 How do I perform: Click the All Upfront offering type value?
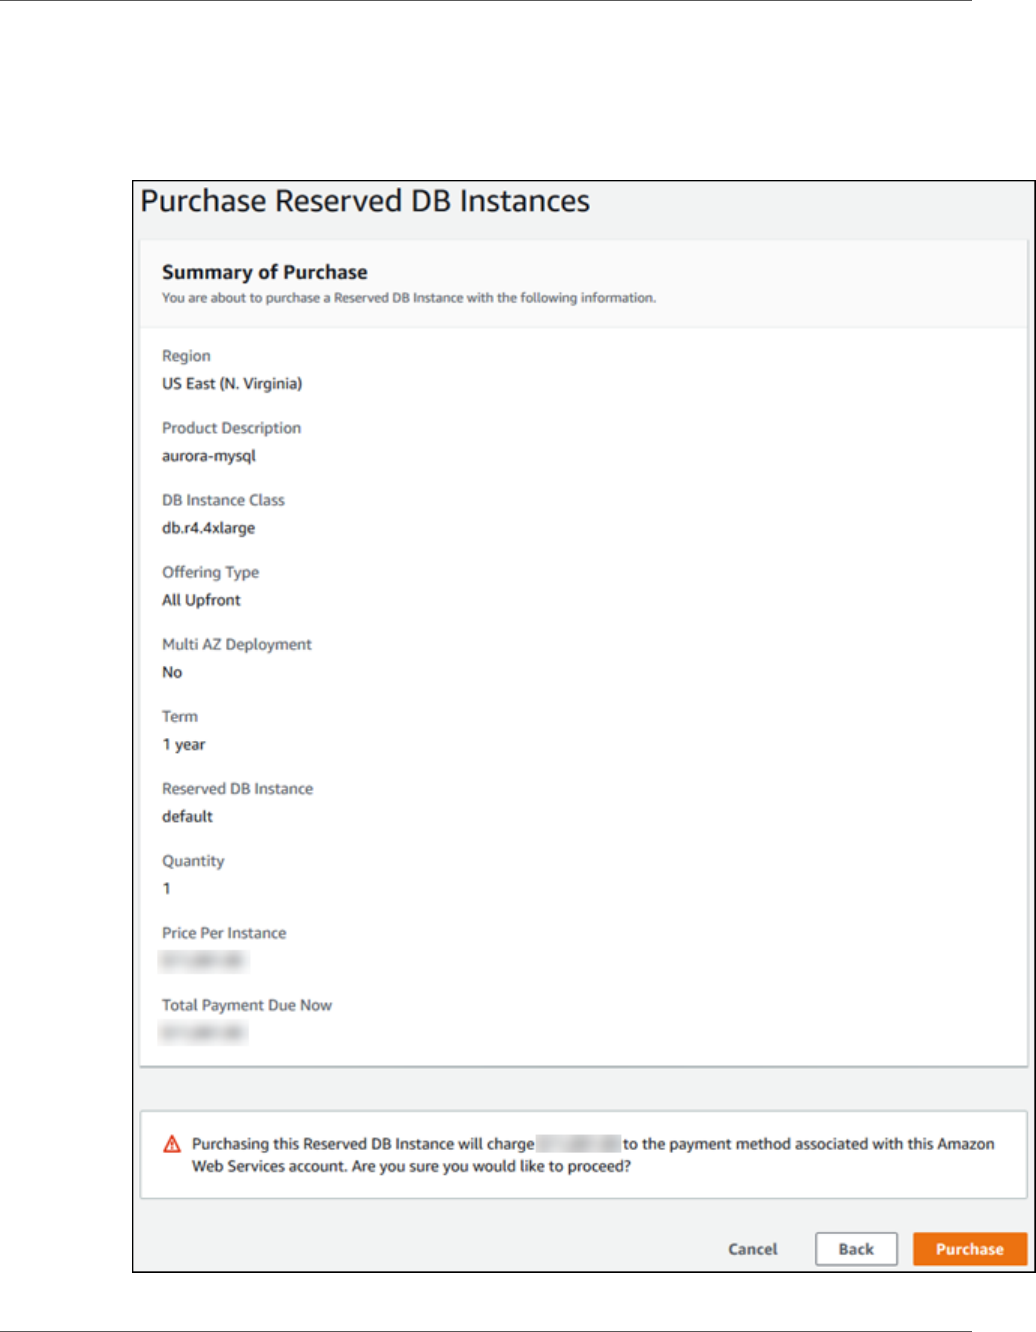(201, 600)
